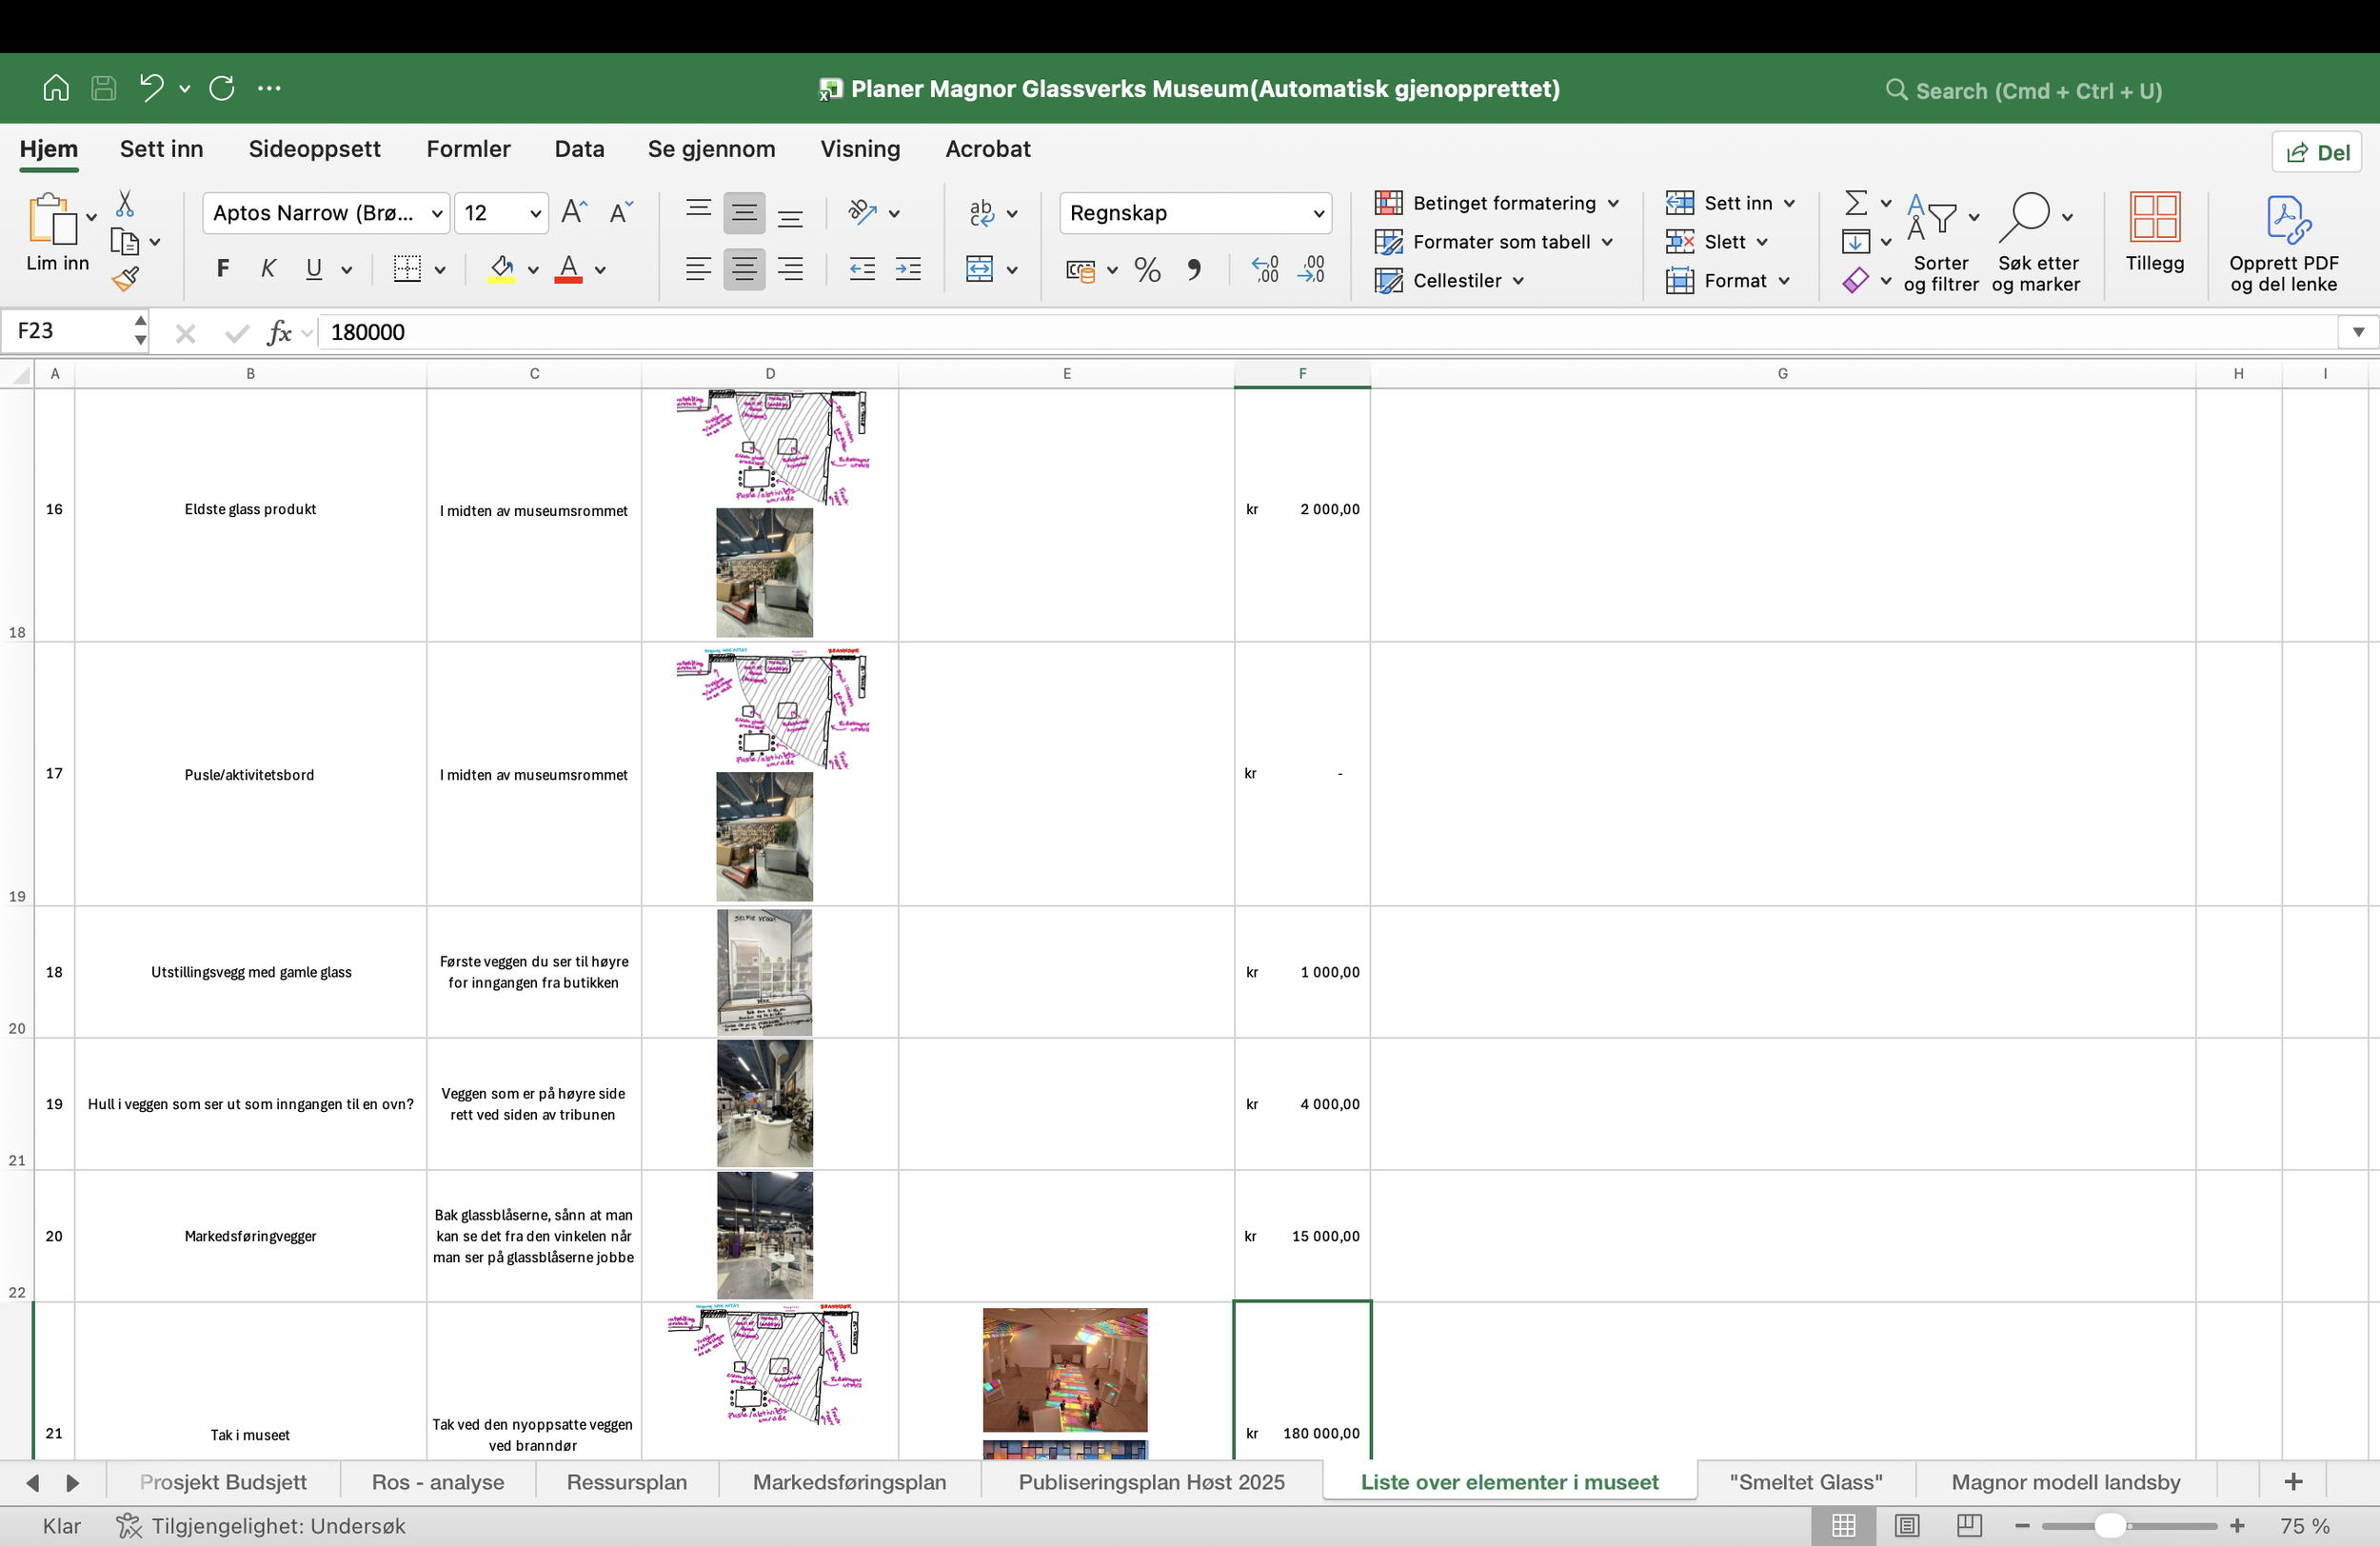Switch to Markedsføringsplan sheet tab

pos(849,1482)
